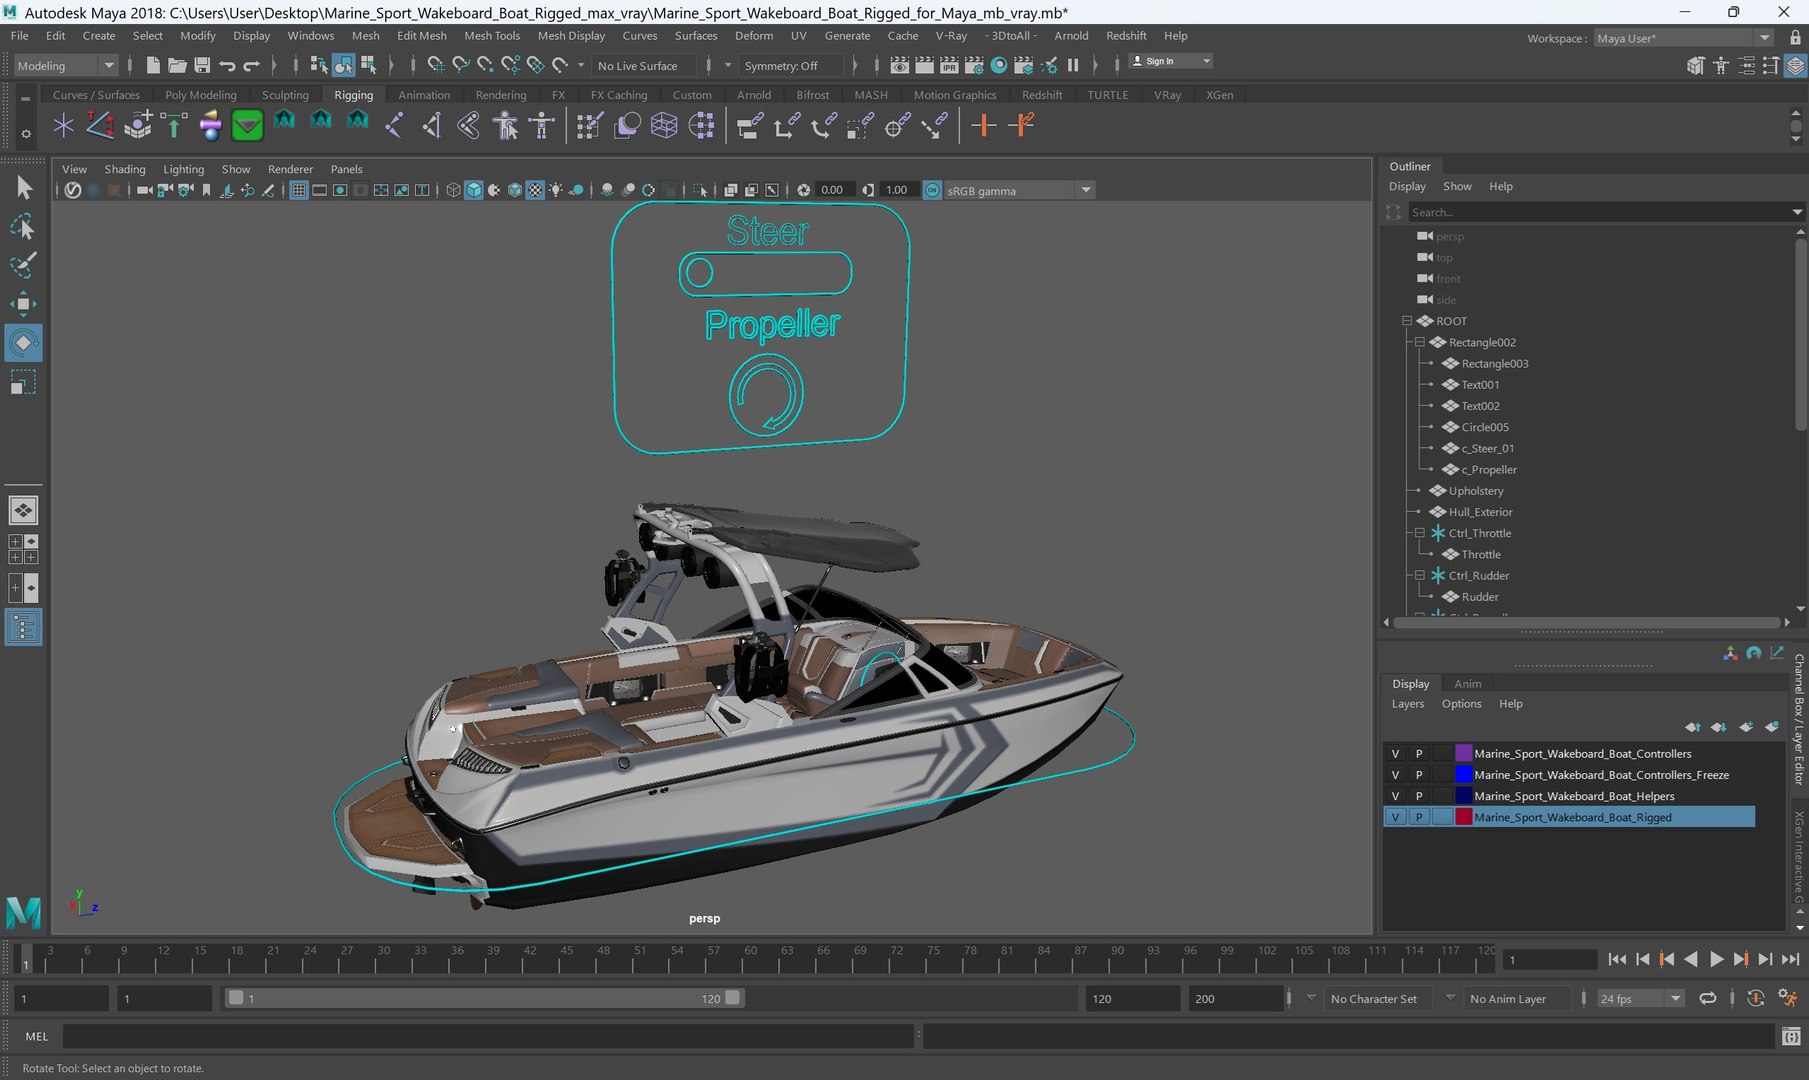Screen dimensions: 1809x1080
Task: Click Go to Start of playback range
Action: pyautogui.click(x=1617, y=959)
